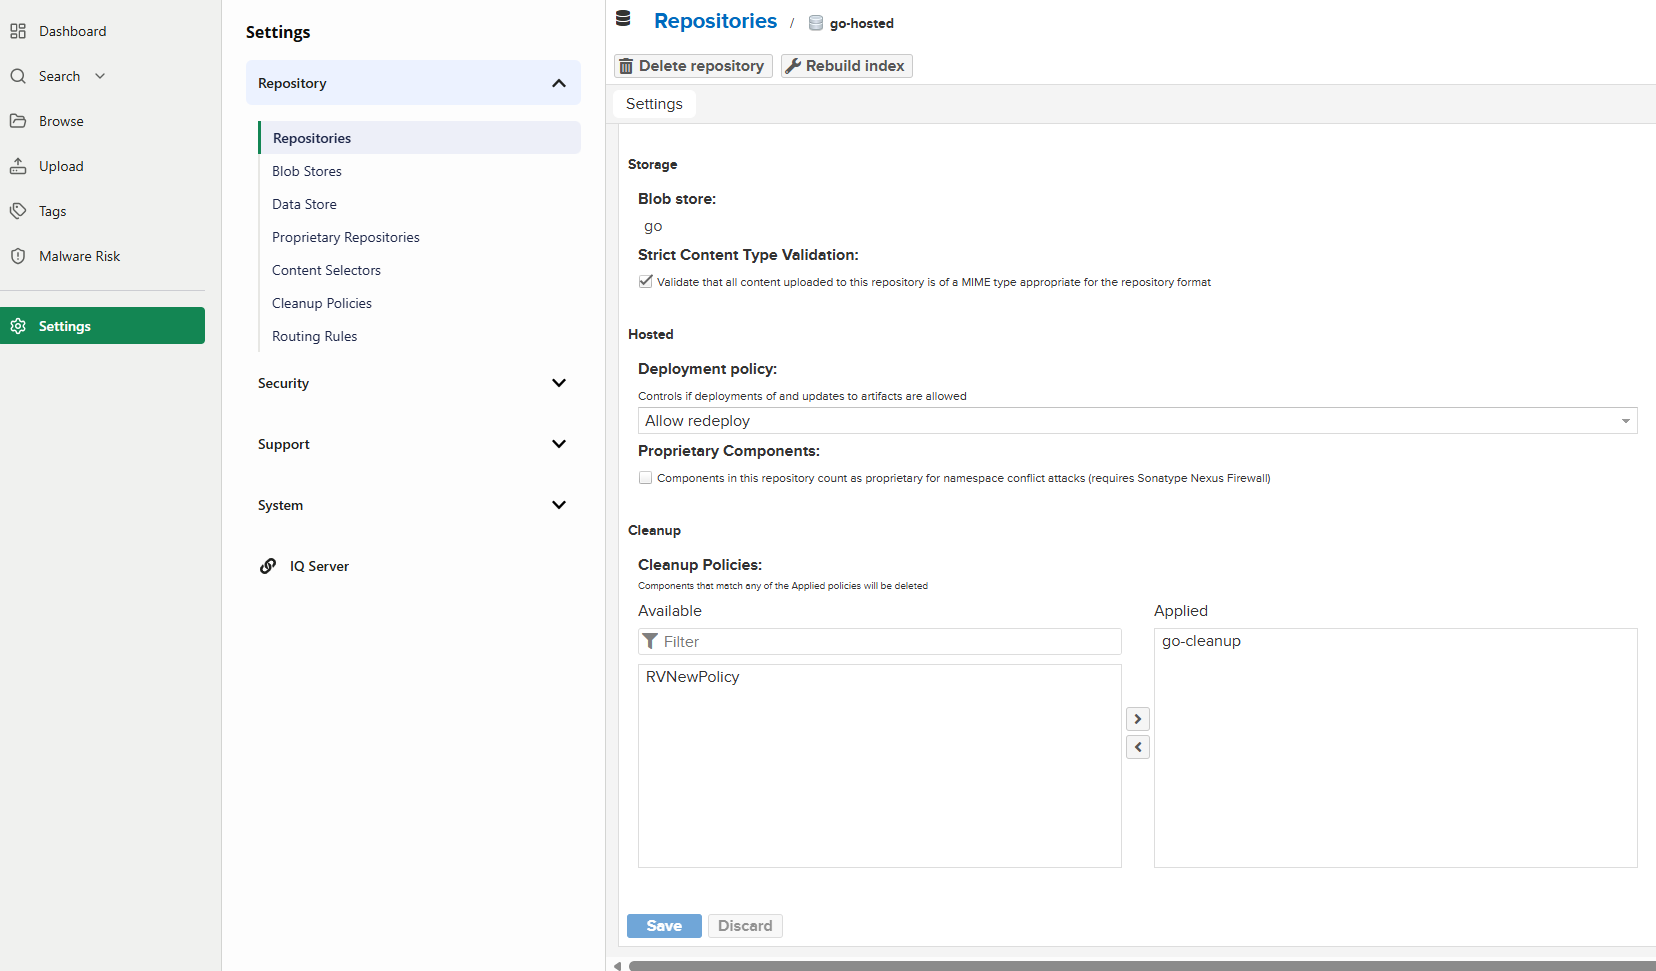Save the repository settings
Screen dimensions: 1656x971
pos(664,926)
